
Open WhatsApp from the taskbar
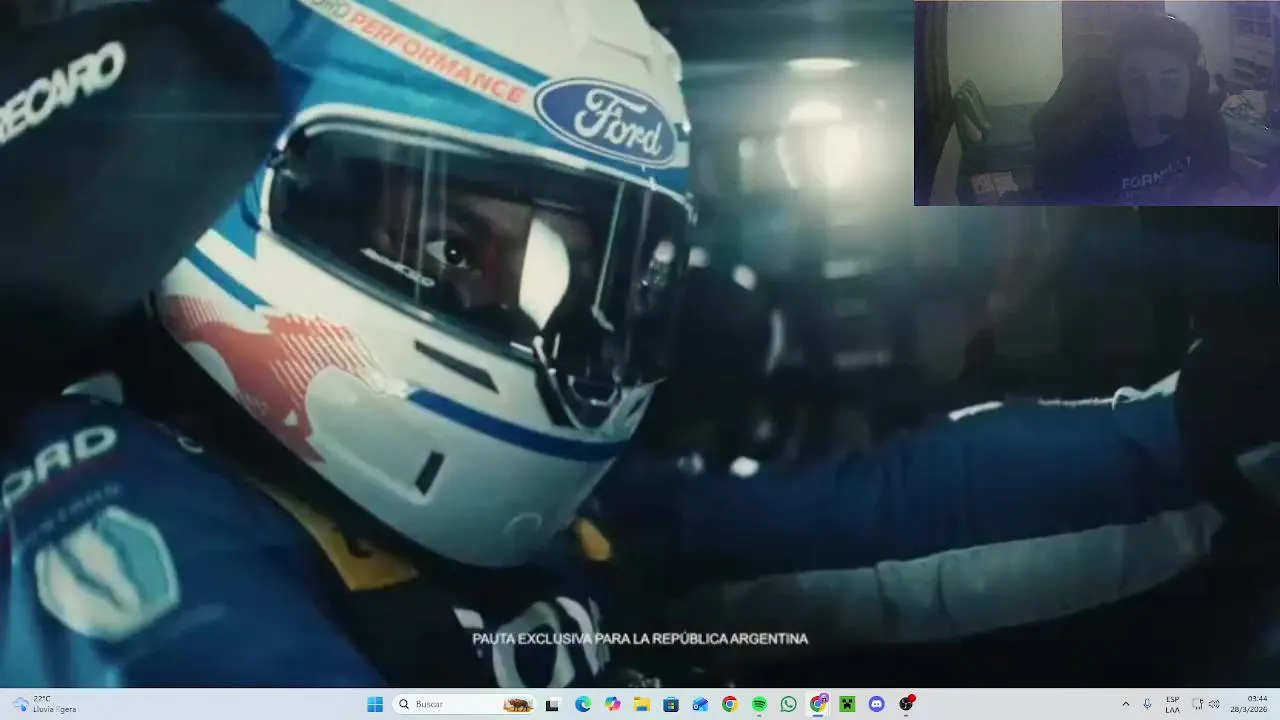(x=789, y=704)
